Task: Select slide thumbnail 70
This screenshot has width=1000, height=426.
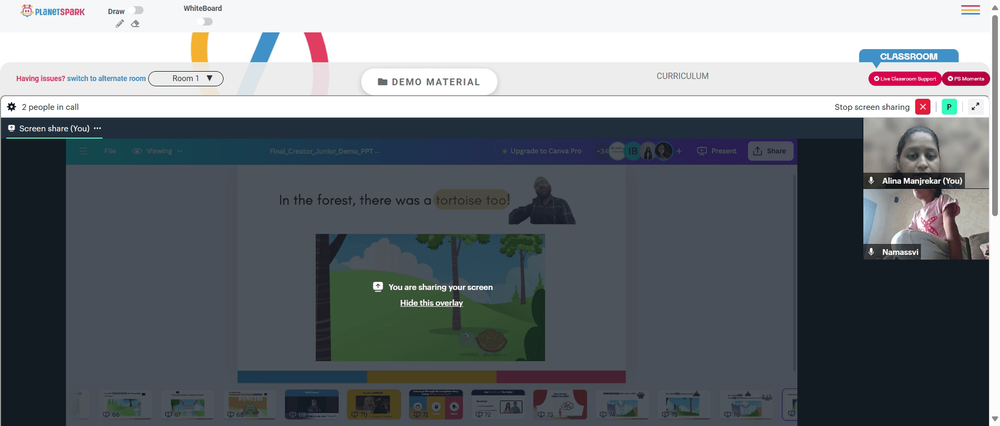Action: click(x=374, y=404)
